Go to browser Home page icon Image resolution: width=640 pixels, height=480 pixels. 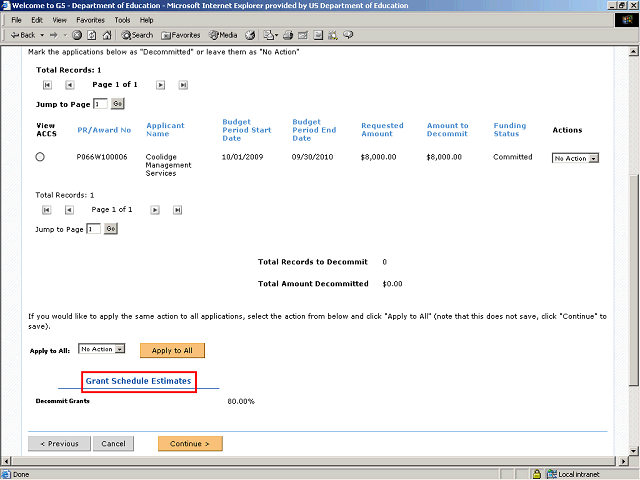pyautogui.click(x=104, y=35)
